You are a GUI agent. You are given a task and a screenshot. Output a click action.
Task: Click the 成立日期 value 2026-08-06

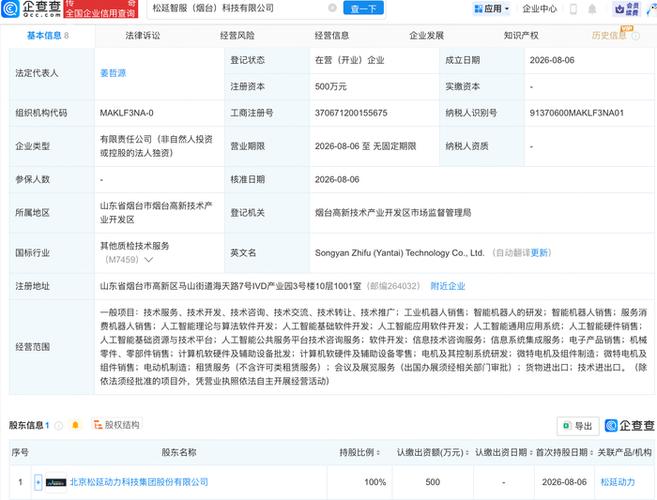[x=552, y=60]
